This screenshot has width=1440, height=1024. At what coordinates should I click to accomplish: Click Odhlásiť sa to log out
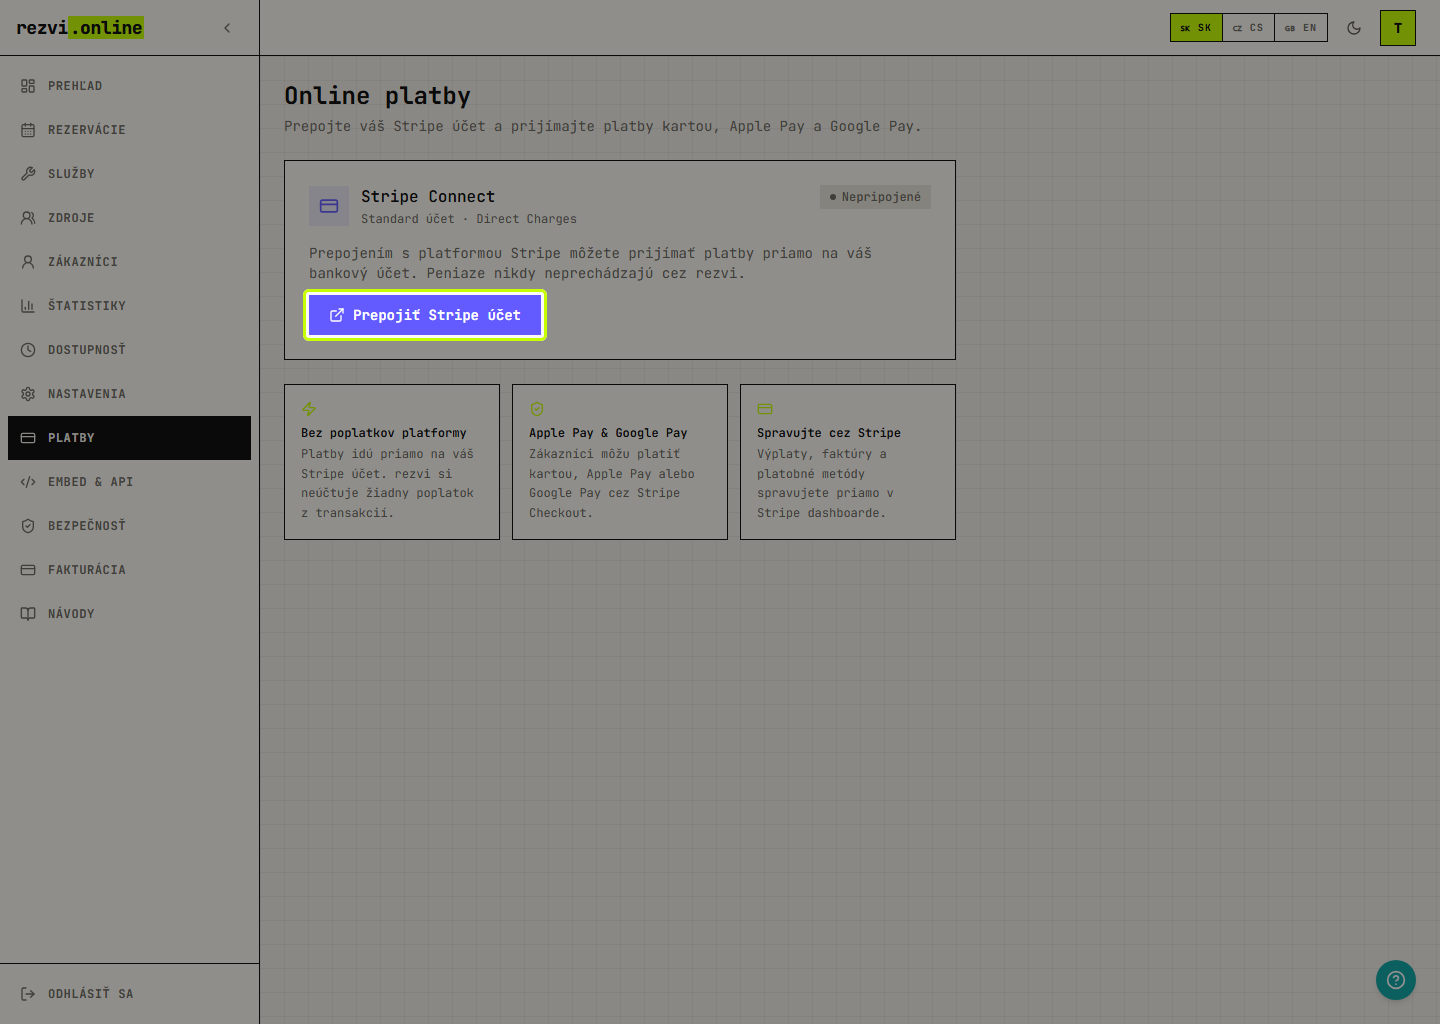[129, 994]
